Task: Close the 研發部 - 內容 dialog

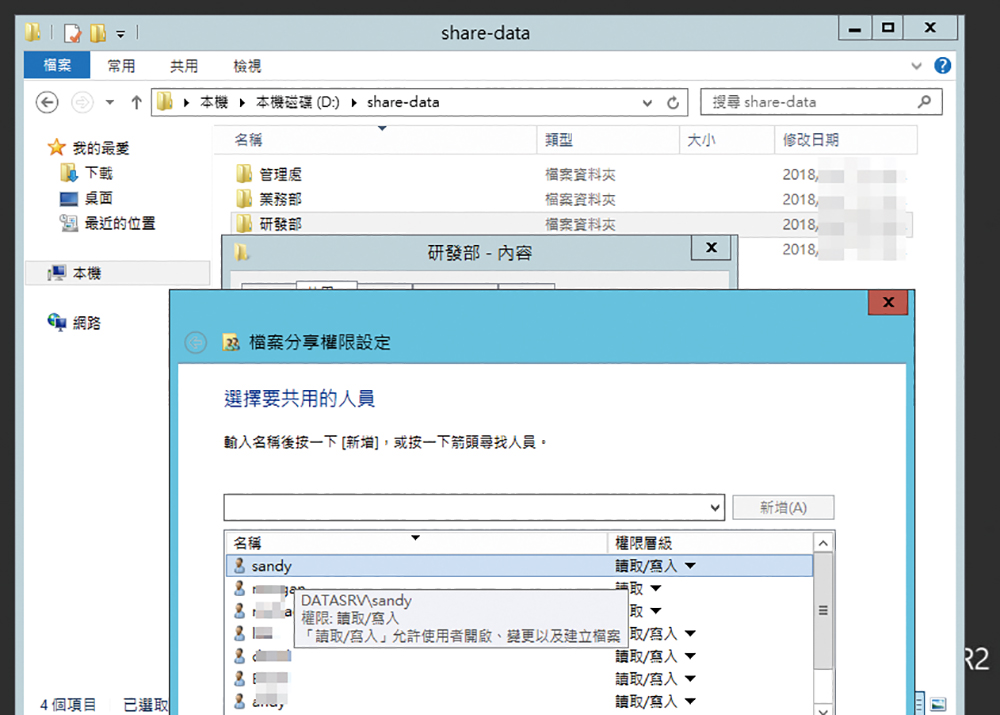Action: click(711, 247)
